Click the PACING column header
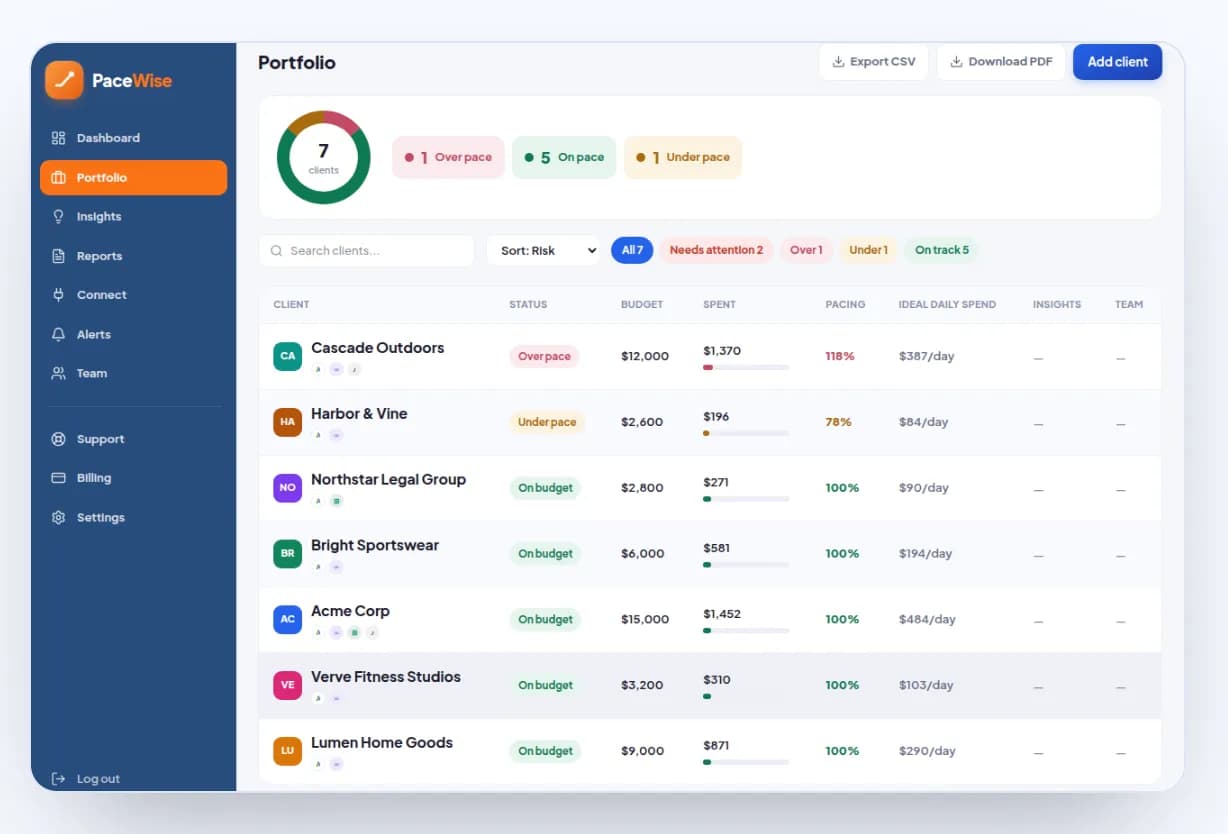The image size is (1228, 834). (845, 304)
